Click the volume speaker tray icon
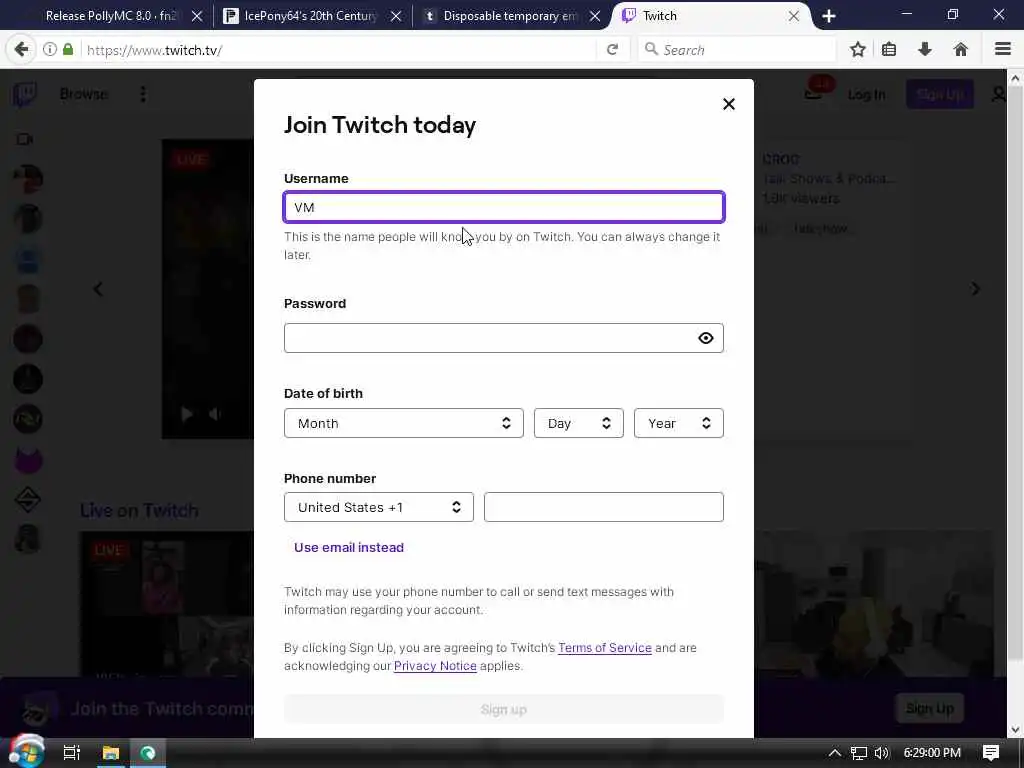The image size is (1024, 768). [882, 753]
